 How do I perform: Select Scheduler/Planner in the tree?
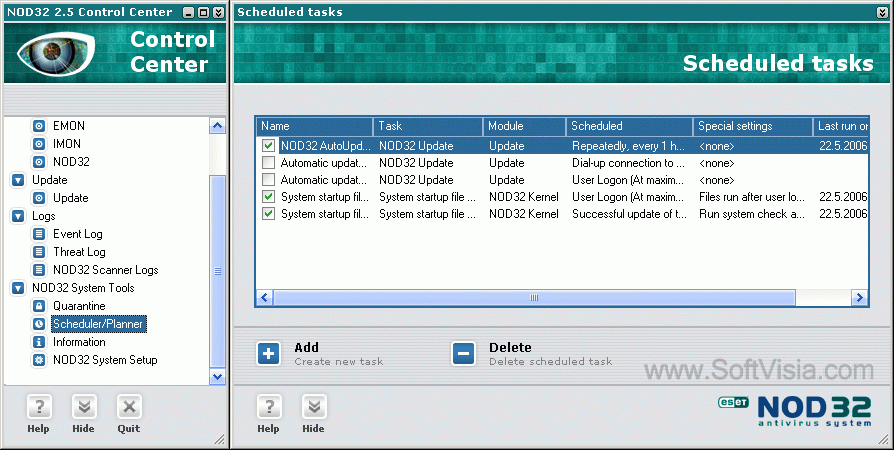coord(98,324)
